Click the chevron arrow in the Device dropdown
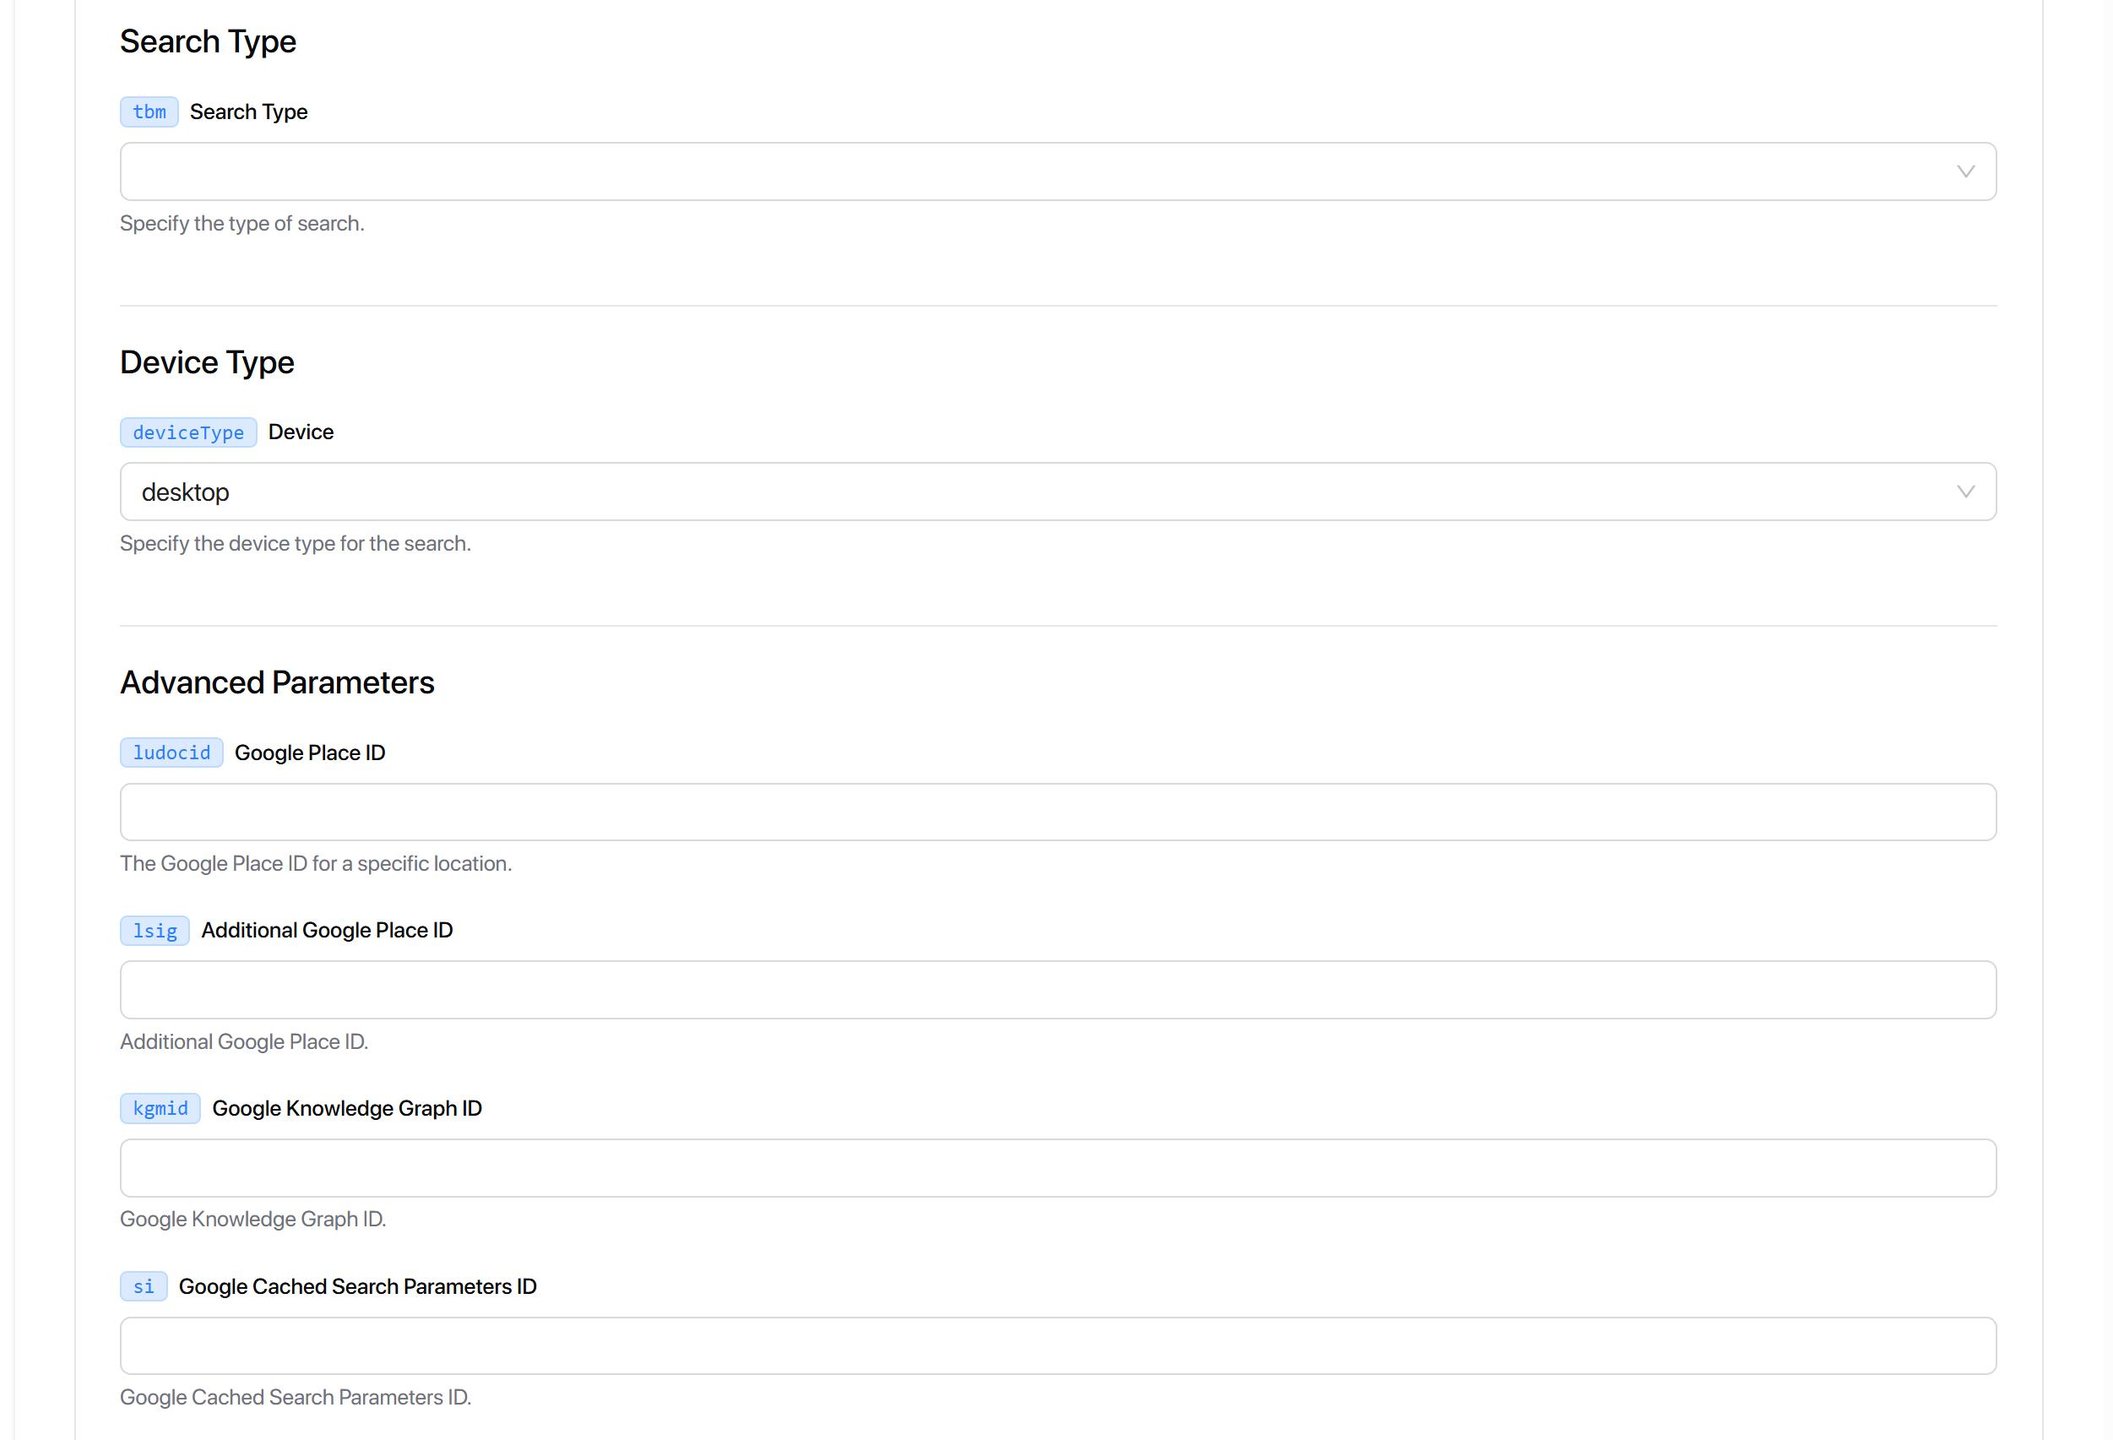 [1965, 491]
